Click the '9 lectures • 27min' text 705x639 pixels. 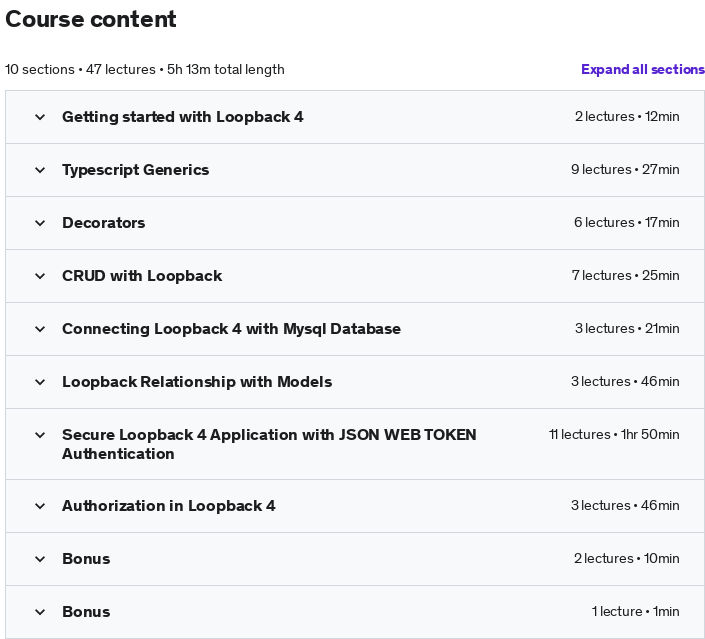click(625, 170)
